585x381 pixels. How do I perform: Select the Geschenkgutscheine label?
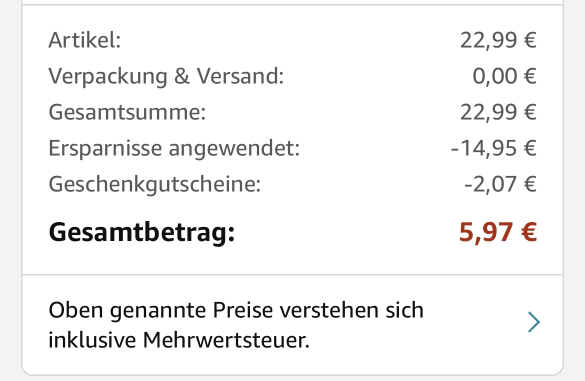click(x=154, y=184)
